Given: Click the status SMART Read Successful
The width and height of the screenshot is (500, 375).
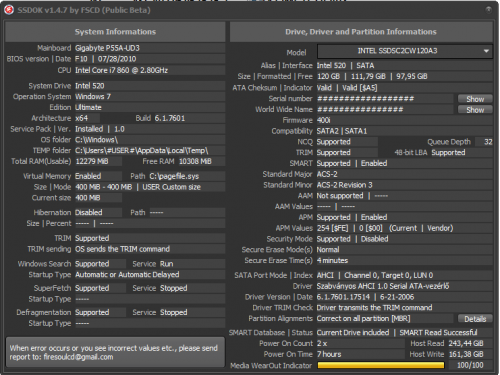Looking at the screenshot, I should [438, 333].
